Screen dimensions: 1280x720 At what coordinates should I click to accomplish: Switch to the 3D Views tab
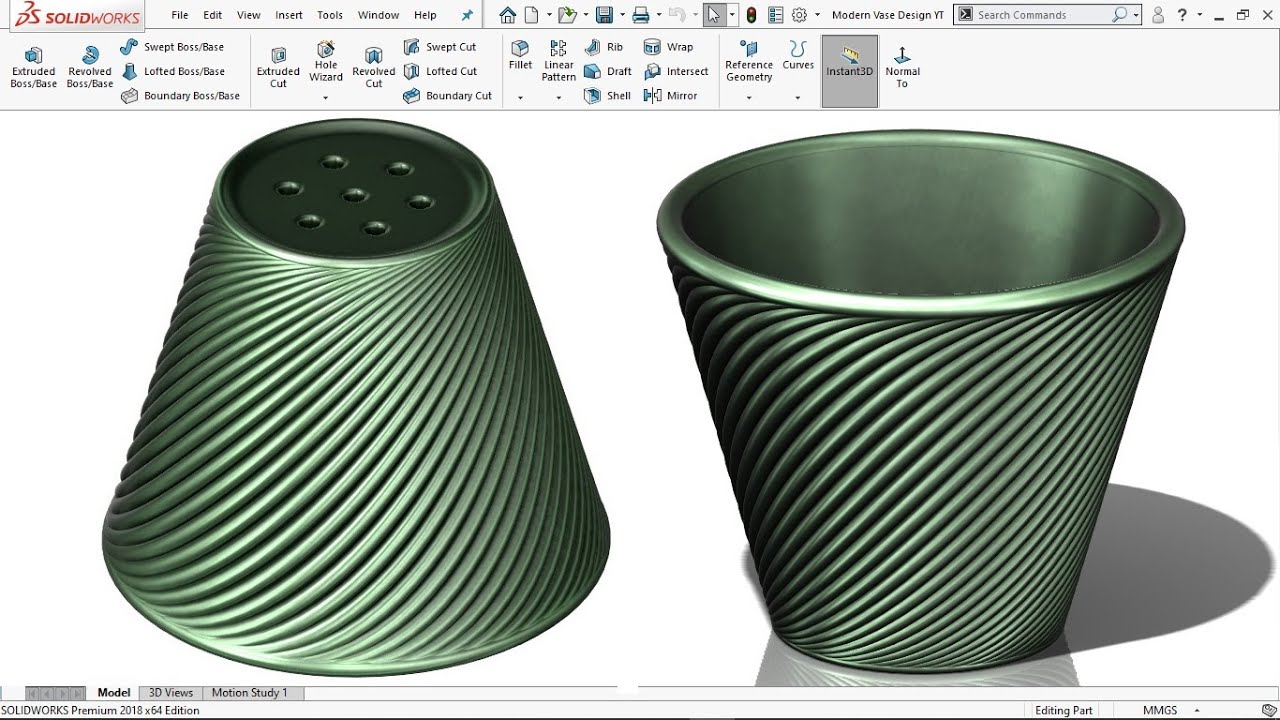pos(171,692)
